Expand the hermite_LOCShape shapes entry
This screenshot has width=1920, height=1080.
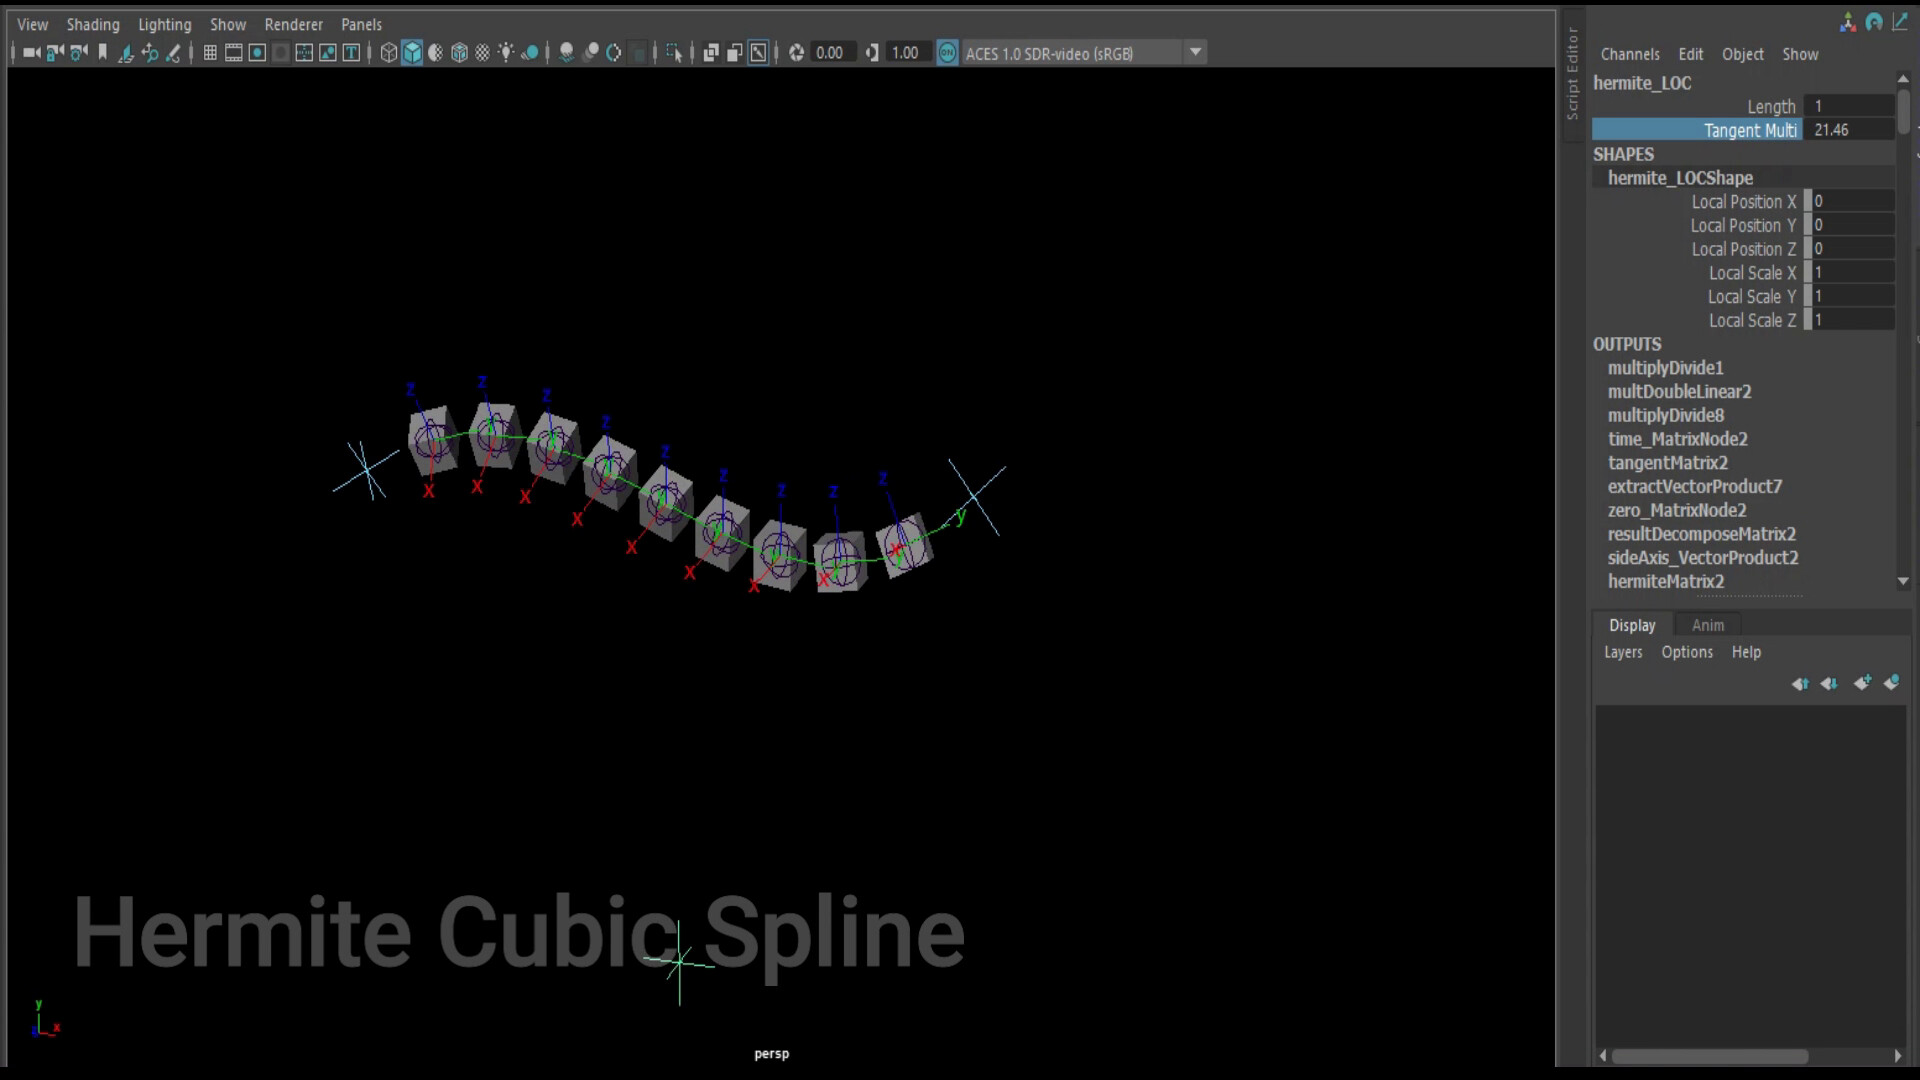click(1681, 178)
